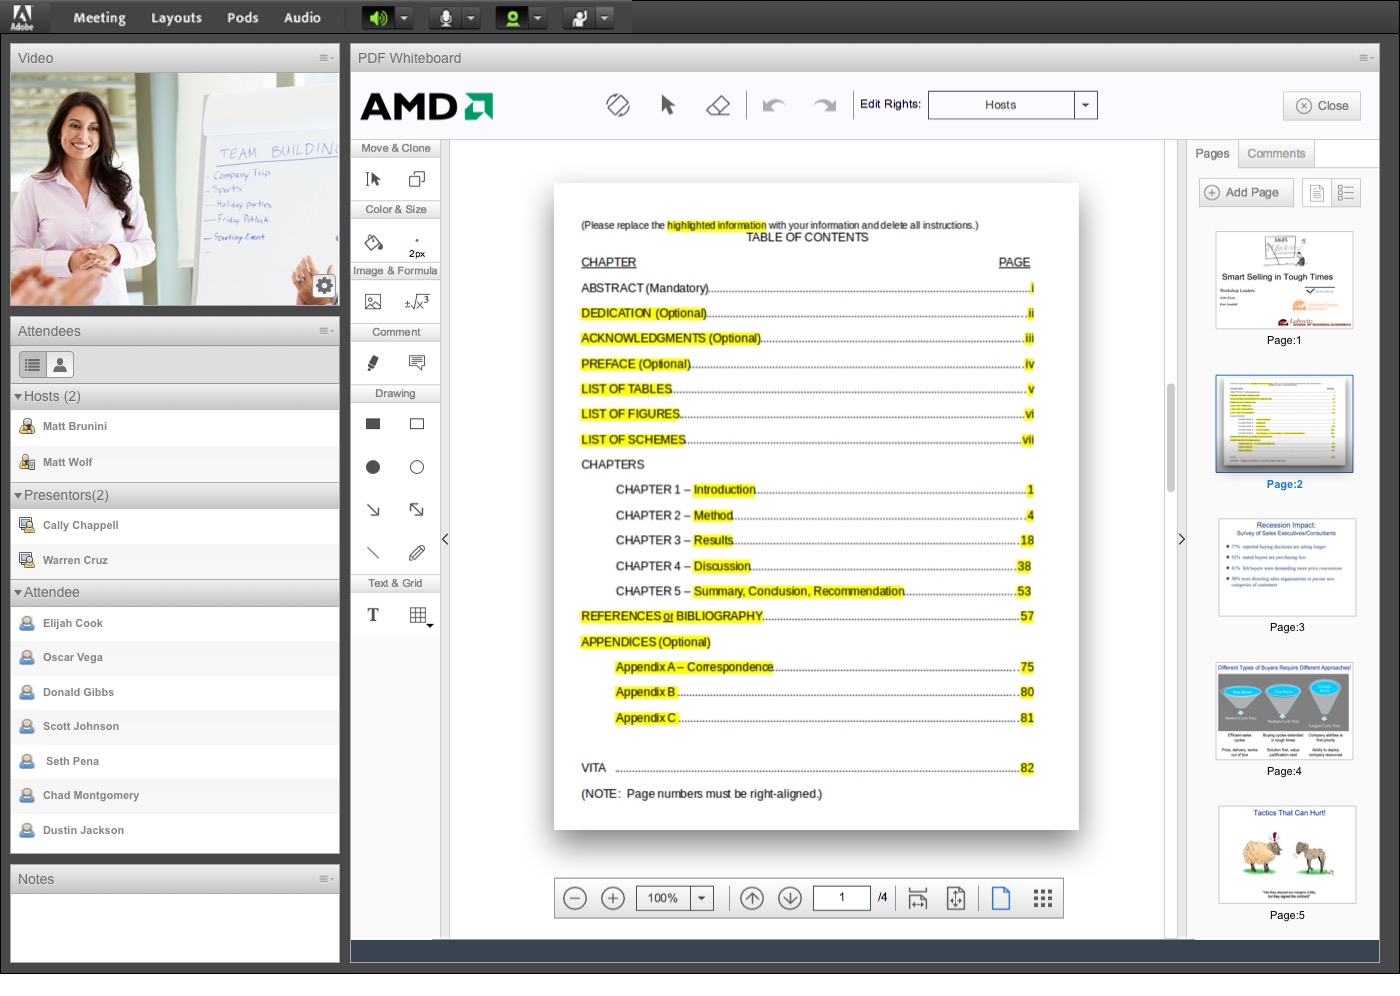The height and width of the screenshot is (996, 1400).
Task: Collapse the Hosts (2) group
Action: click(x=18, y=397)
